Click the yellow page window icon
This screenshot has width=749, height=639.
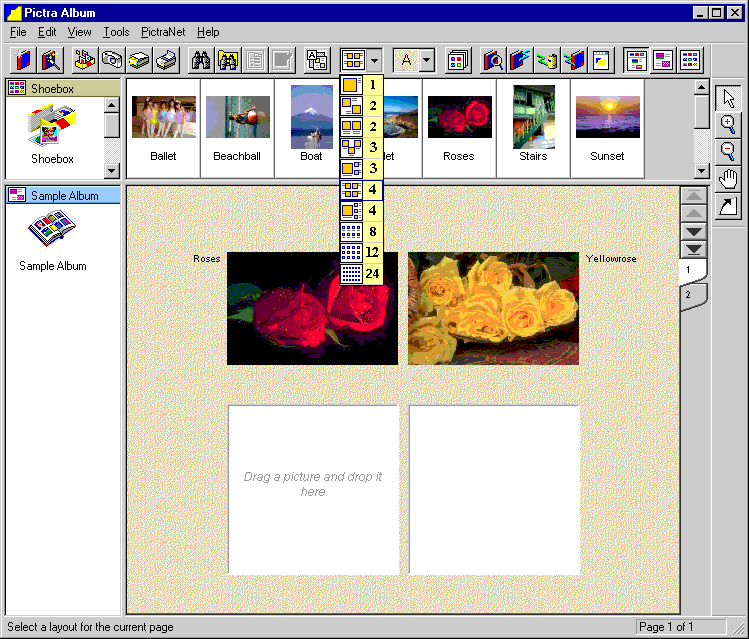coord(600,60)
